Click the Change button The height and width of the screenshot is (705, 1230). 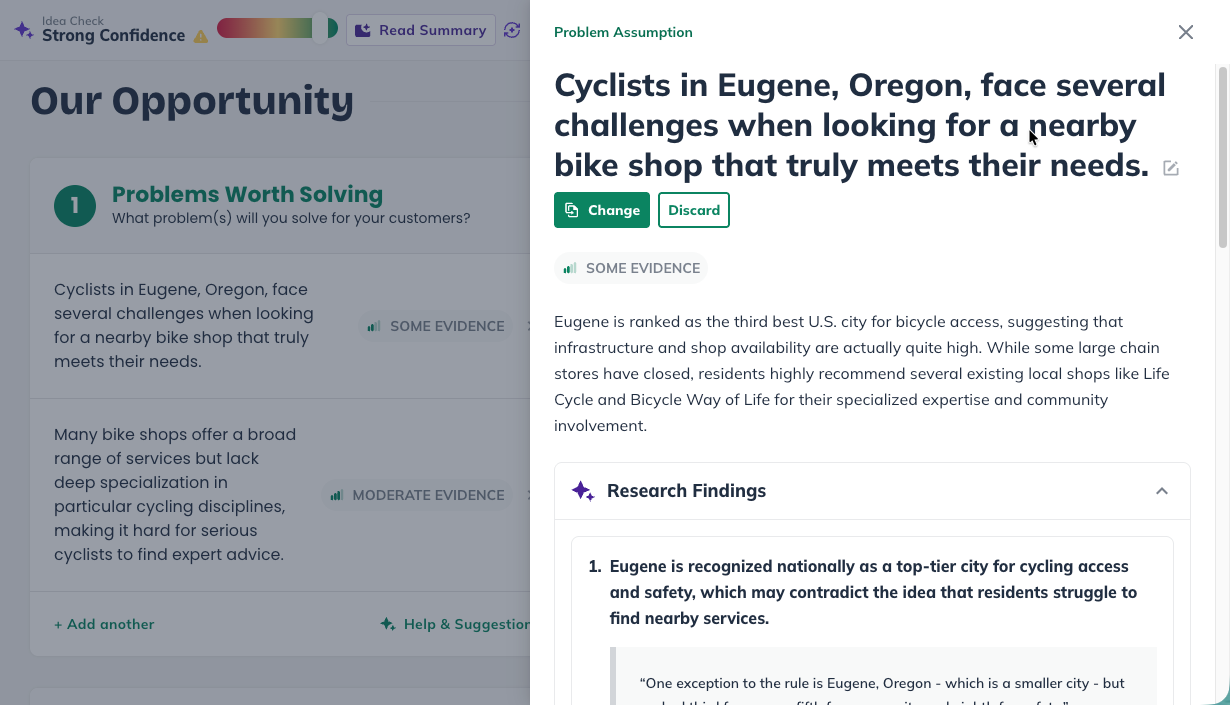pos(602,210)
